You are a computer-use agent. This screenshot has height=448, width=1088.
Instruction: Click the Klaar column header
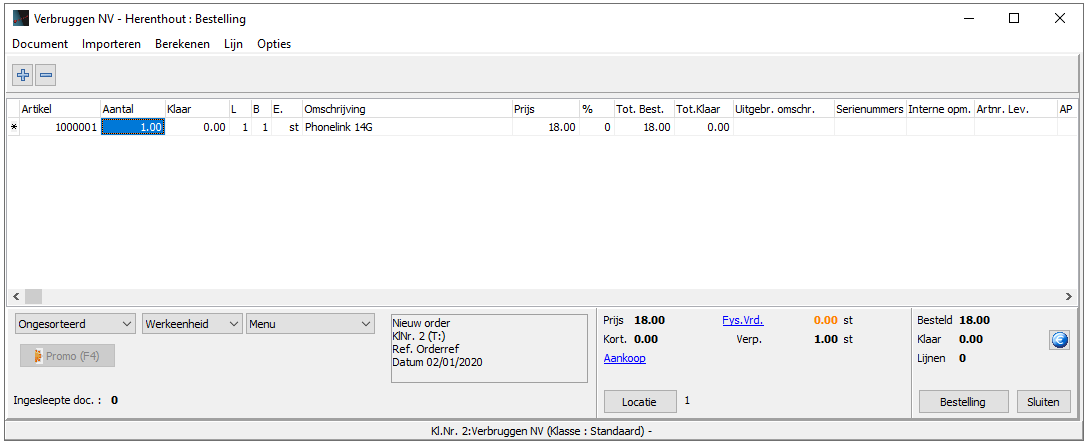196,109
